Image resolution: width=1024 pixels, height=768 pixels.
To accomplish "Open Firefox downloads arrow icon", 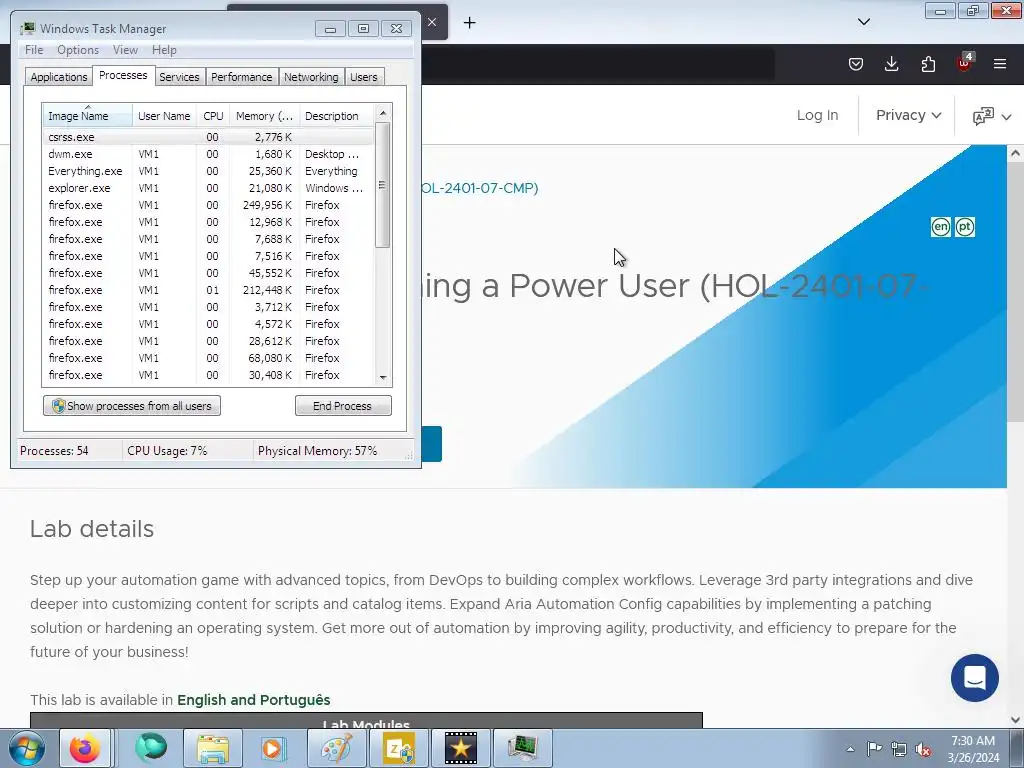I will 891,64.
